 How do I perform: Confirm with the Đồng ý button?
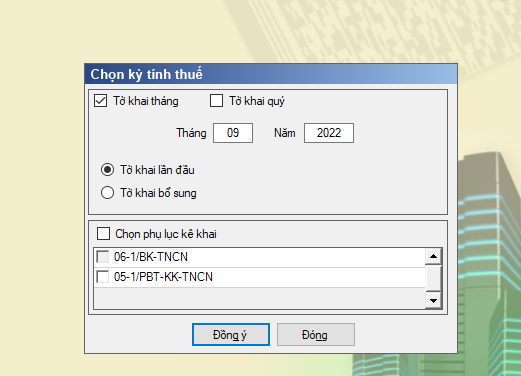point(231,334)
